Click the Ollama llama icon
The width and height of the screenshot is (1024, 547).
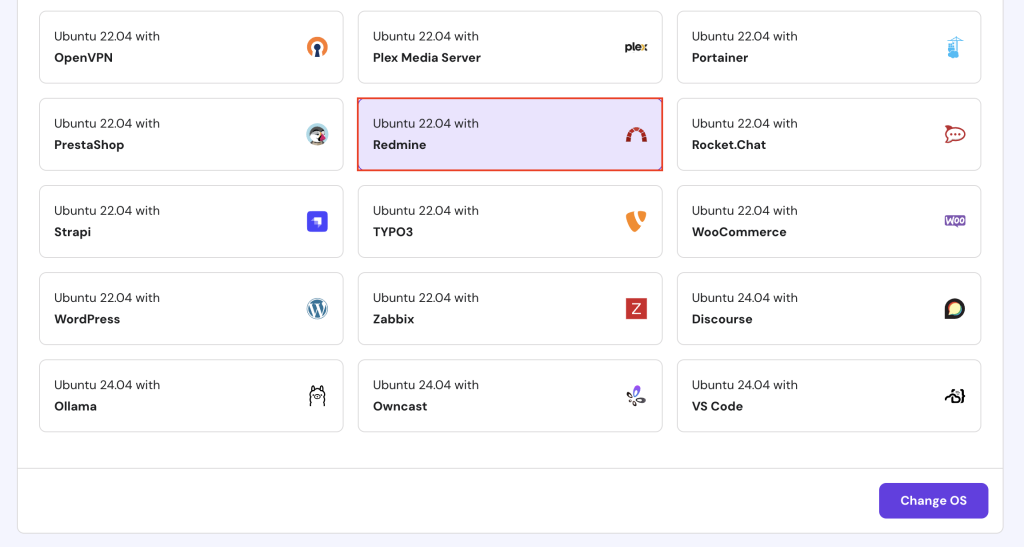pos(317,396)
